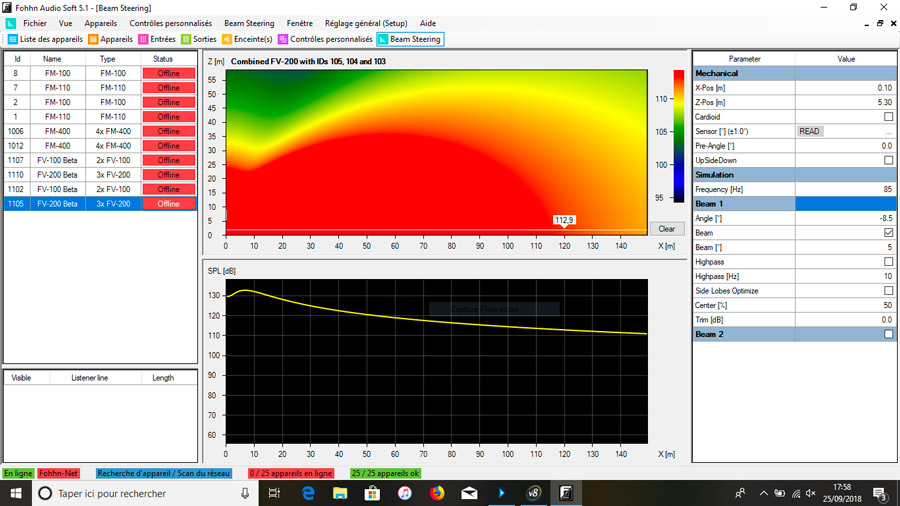Open iTunes from the taskbar
The image size is (900, 506).
click(405, 493)
